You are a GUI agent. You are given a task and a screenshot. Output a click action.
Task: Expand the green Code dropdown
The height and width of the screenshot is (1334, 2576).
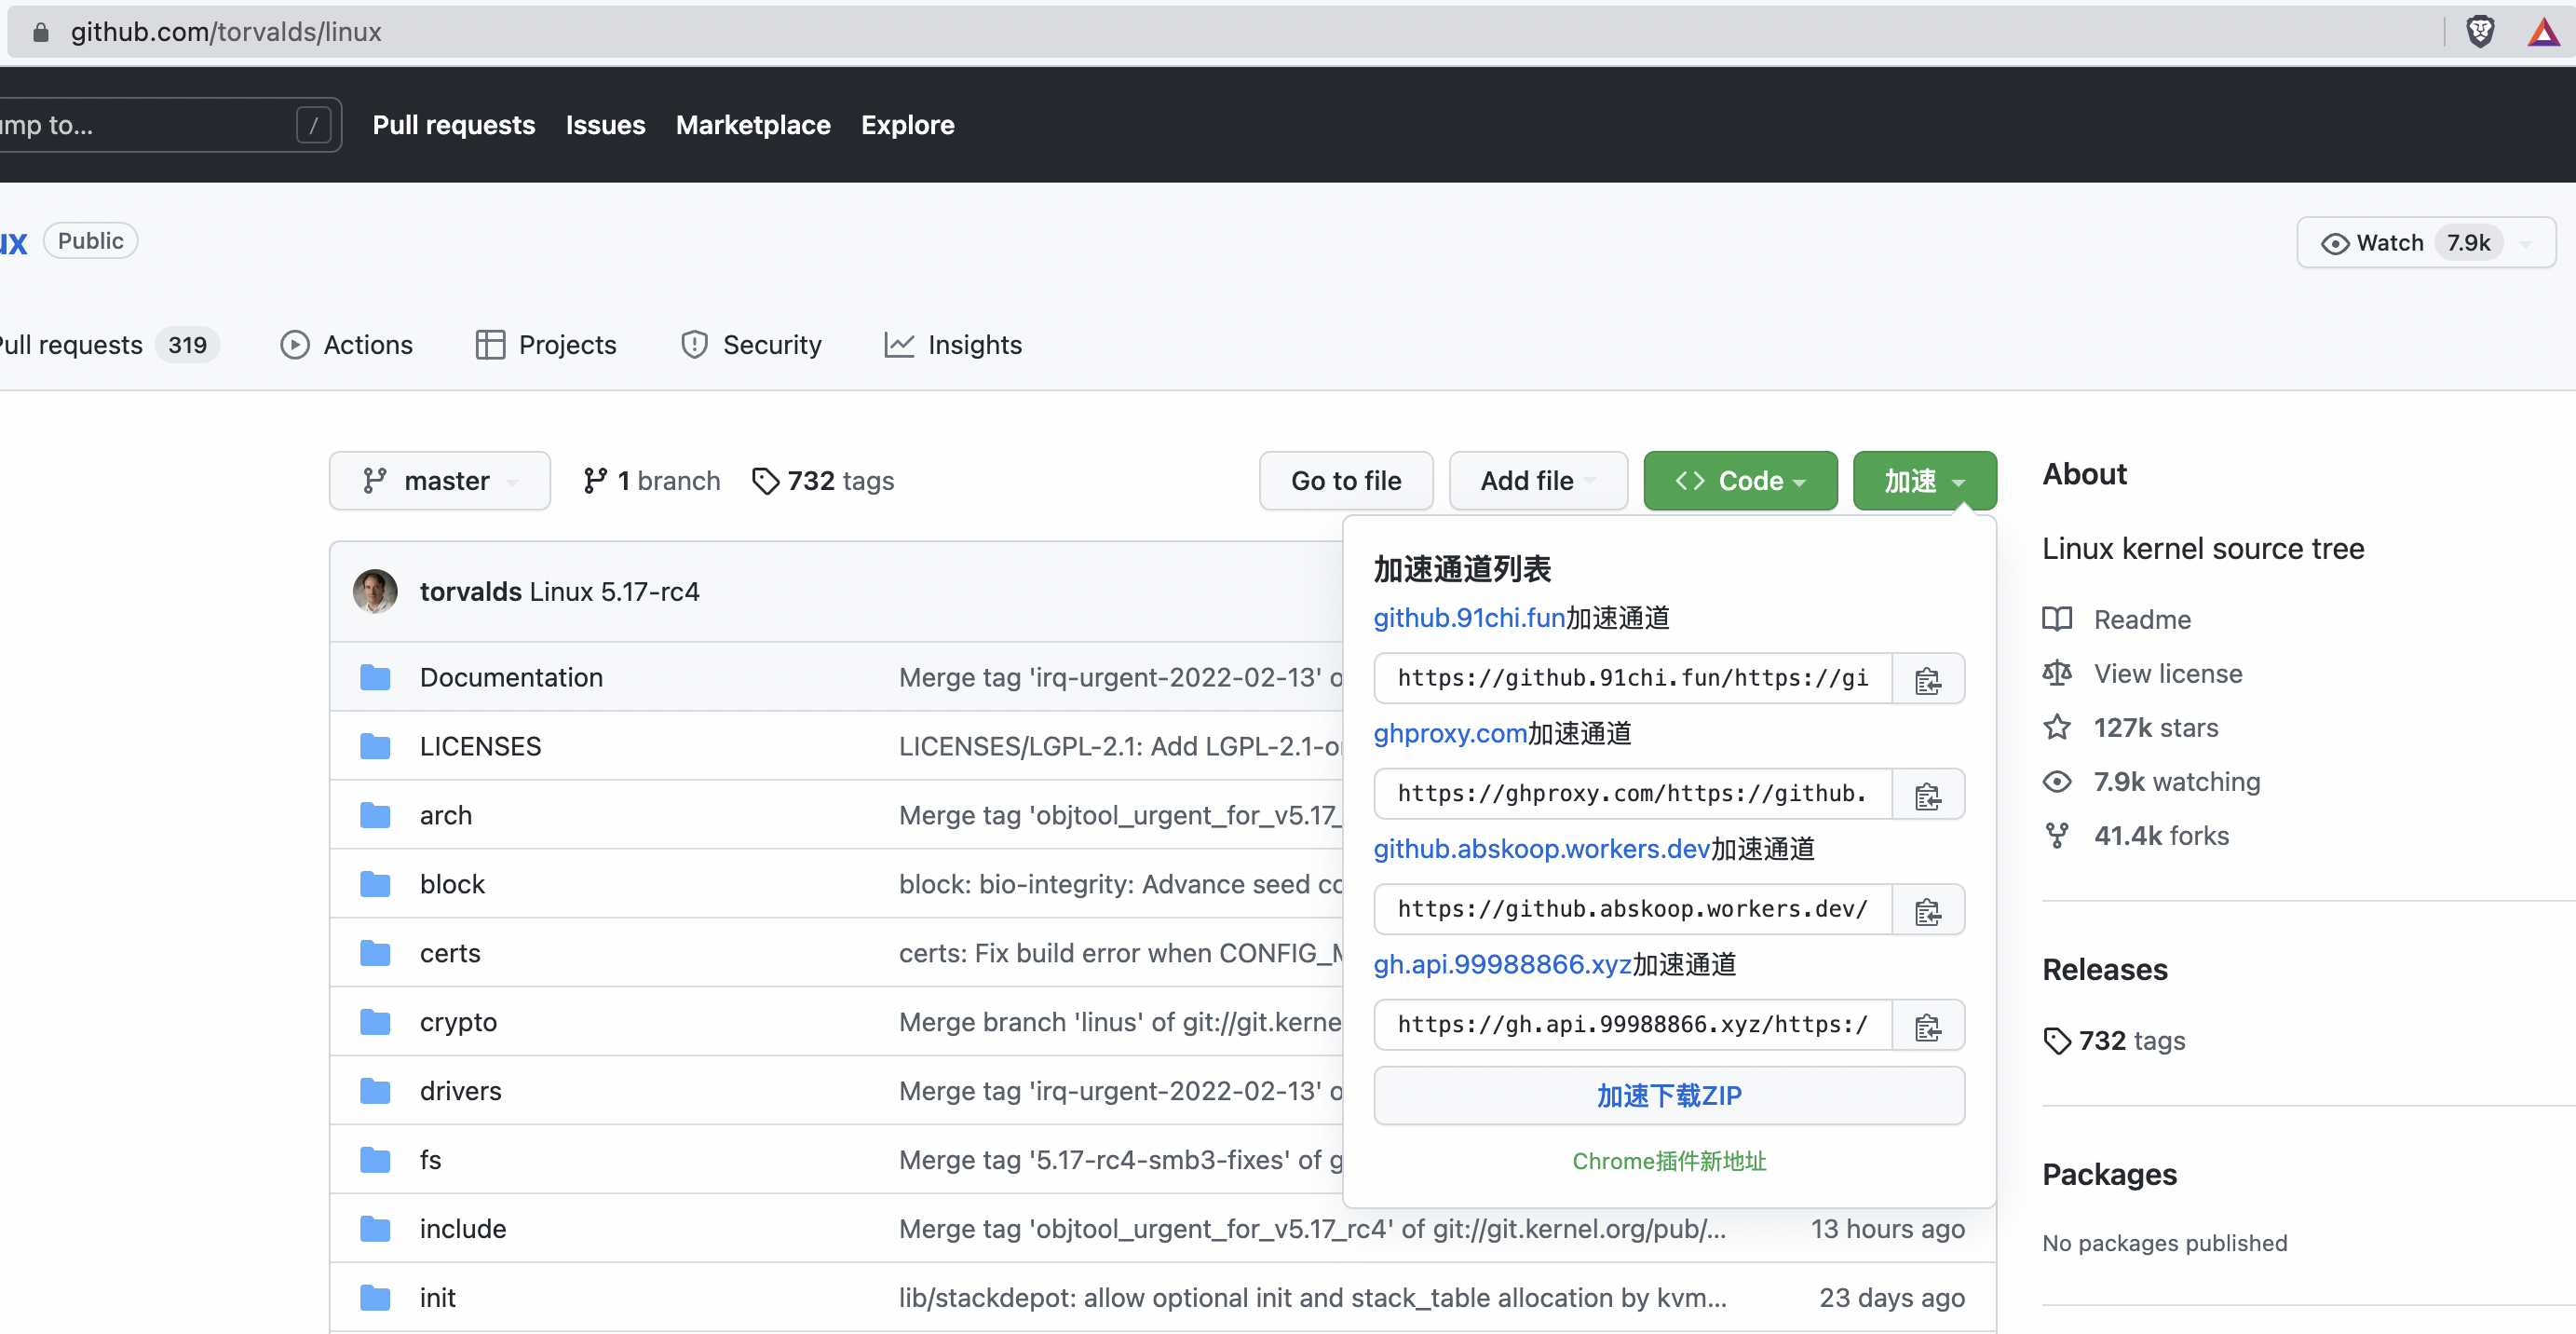point(1739,481)
